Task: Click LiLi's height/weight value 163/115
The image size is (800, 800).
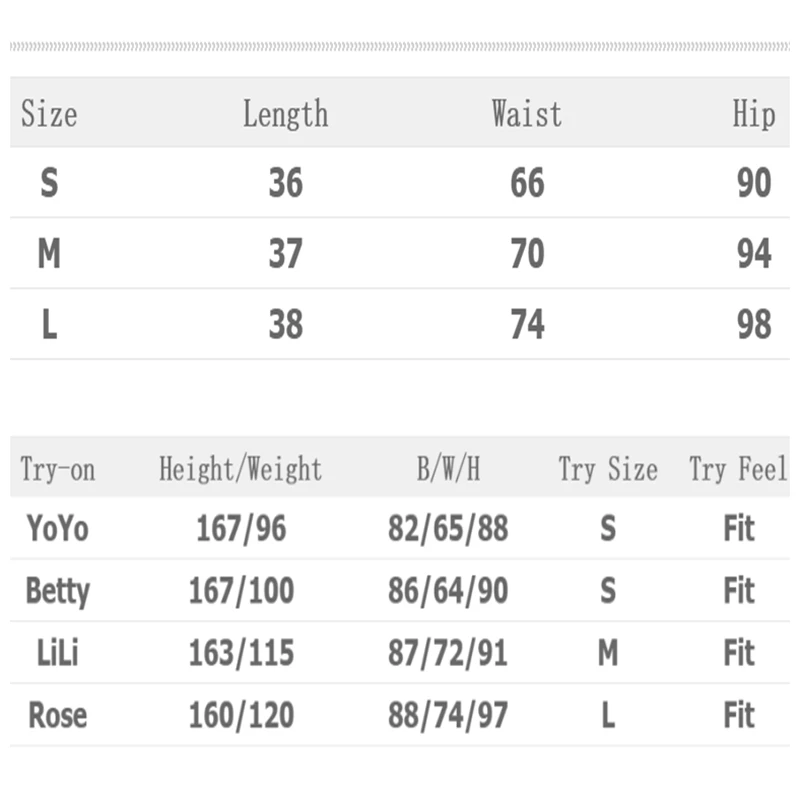Action: pos(241,653)
